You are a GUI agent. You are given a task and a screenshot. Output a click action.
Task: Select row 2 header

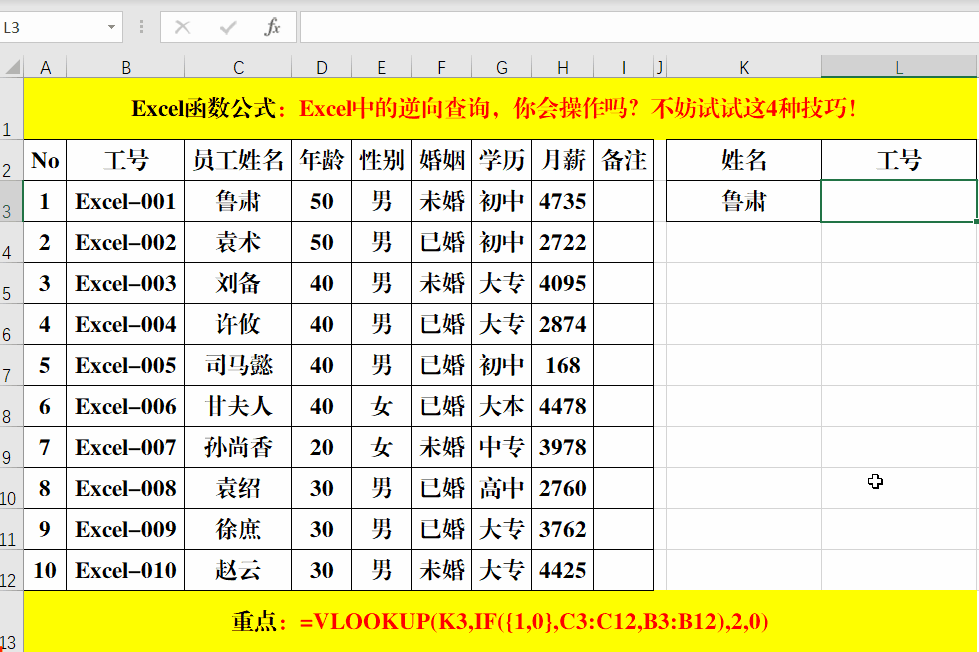(x=11, y=160)
